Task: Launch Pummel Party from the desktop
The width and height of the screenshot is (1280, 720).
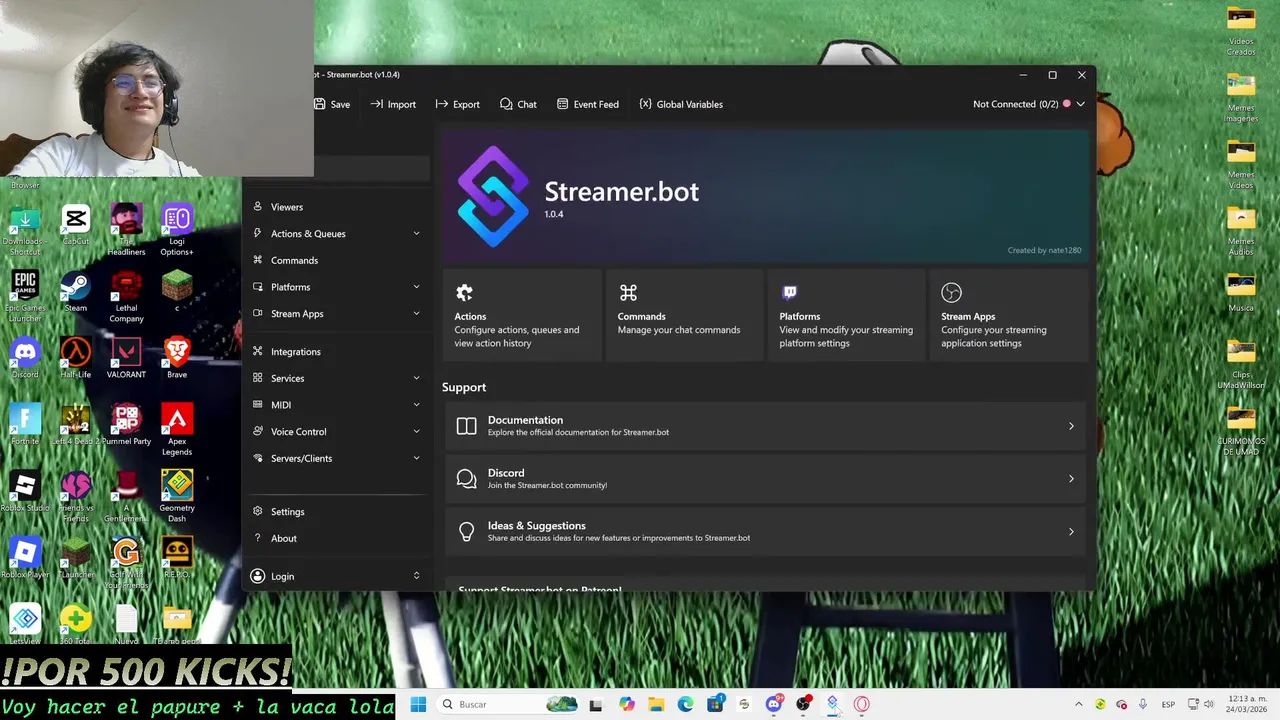Action: pos(126,425)
